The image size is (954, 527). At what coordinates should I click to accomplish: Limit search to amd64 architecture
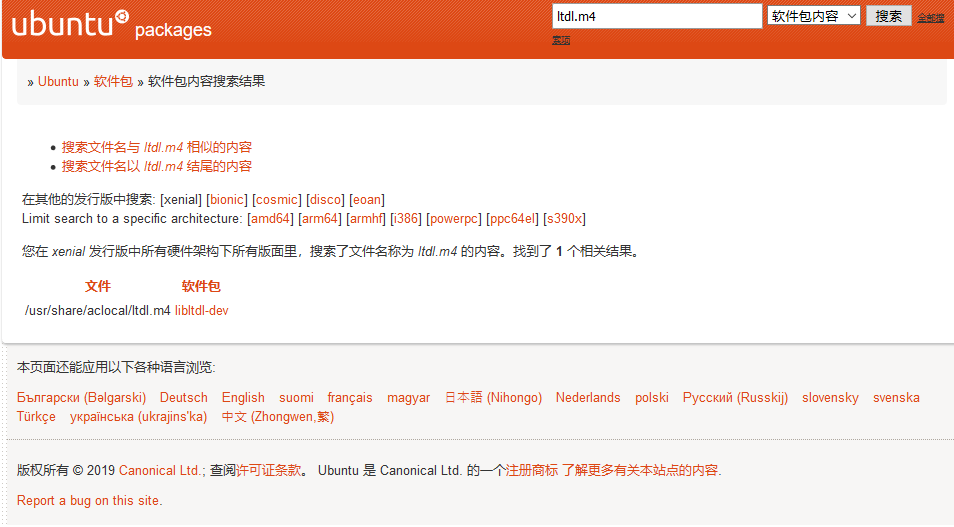point(271,218)
